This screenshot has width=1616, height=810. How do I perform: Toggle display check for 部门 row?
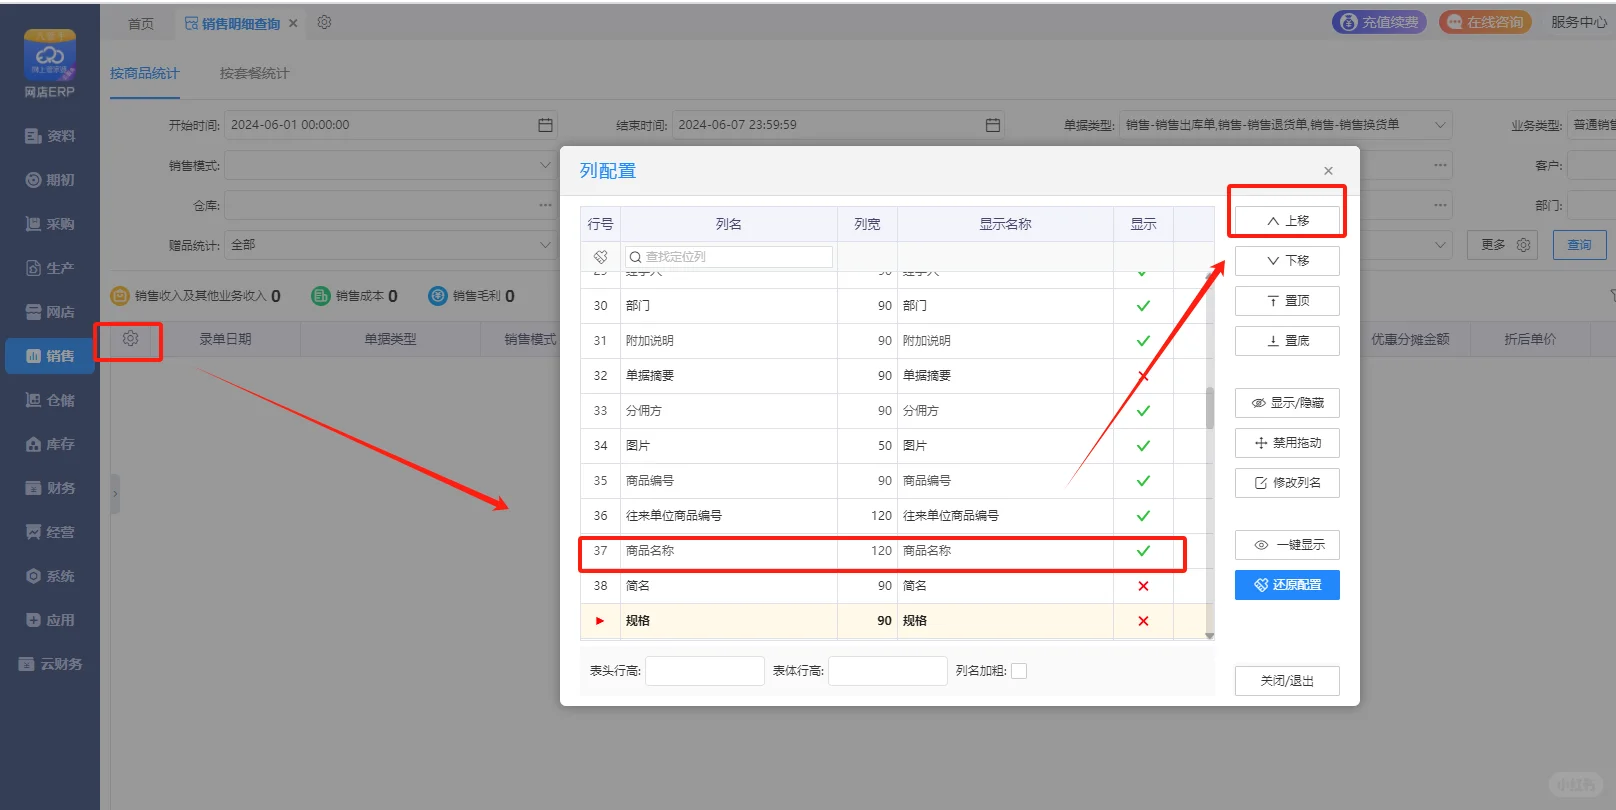click(x=1143, y=306)
